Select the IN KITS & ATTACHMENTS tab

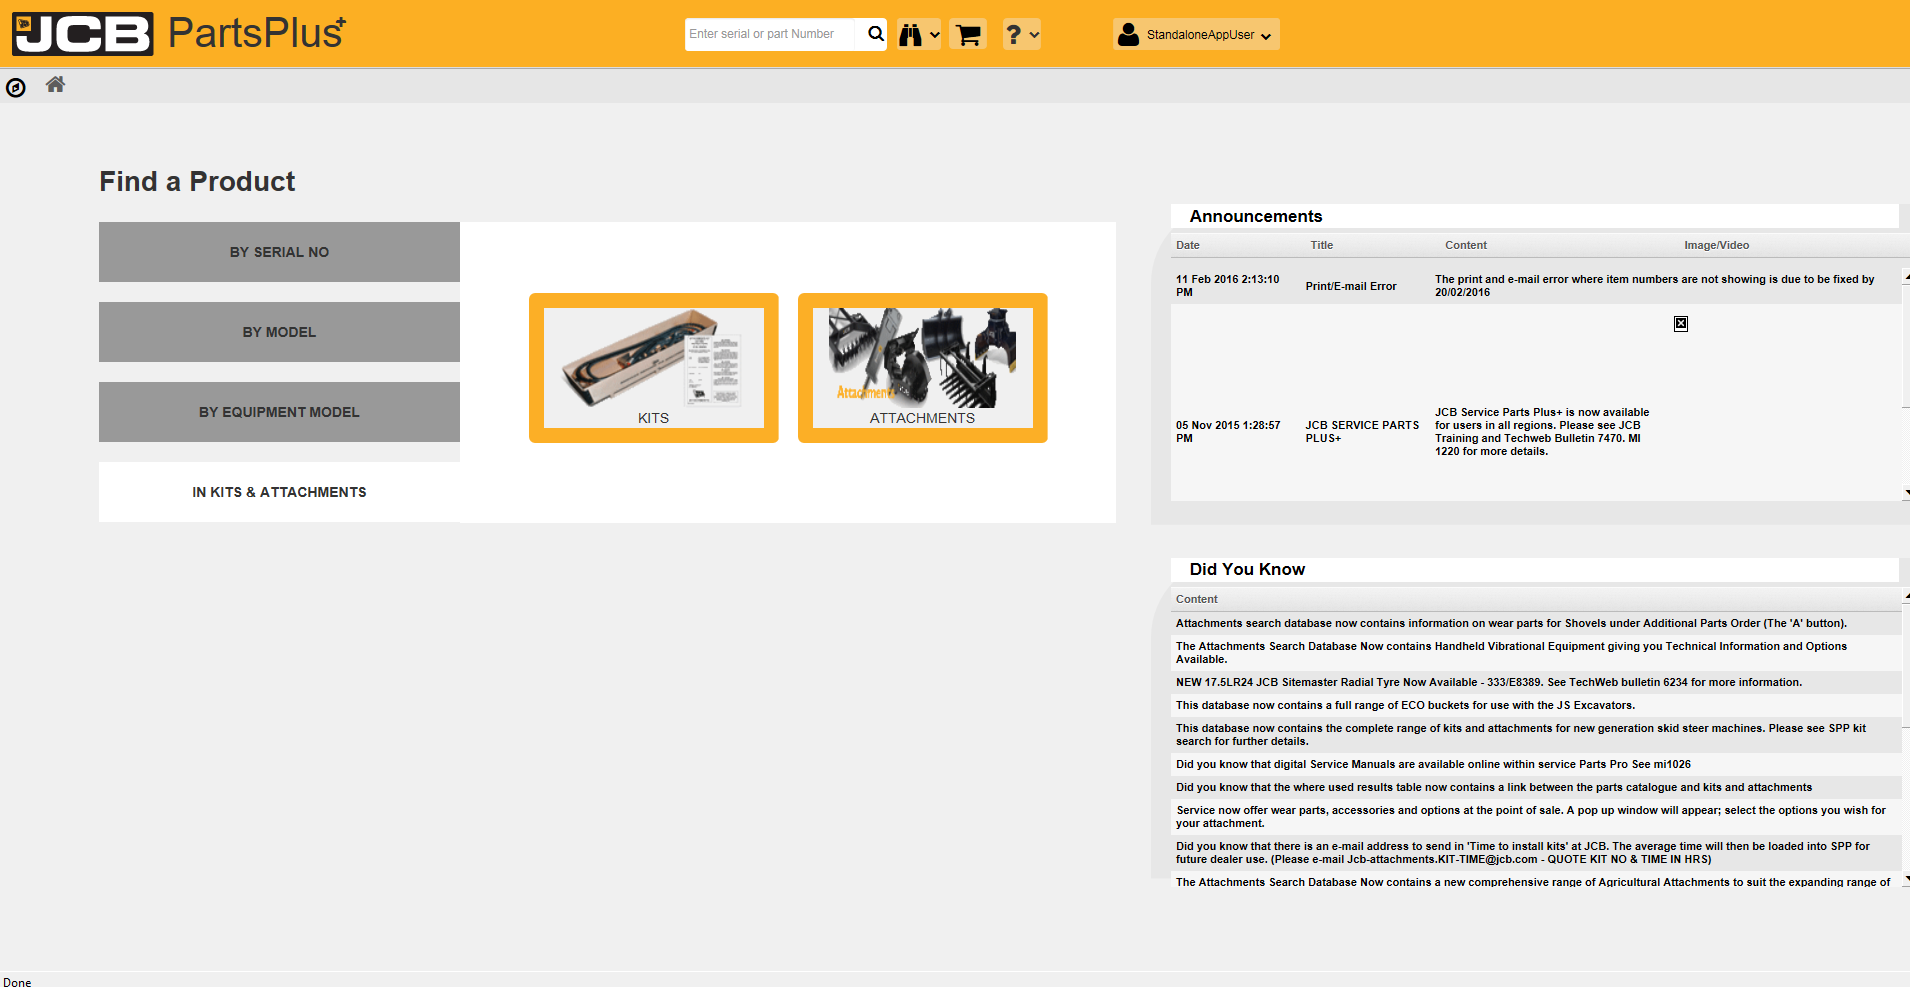279,492
